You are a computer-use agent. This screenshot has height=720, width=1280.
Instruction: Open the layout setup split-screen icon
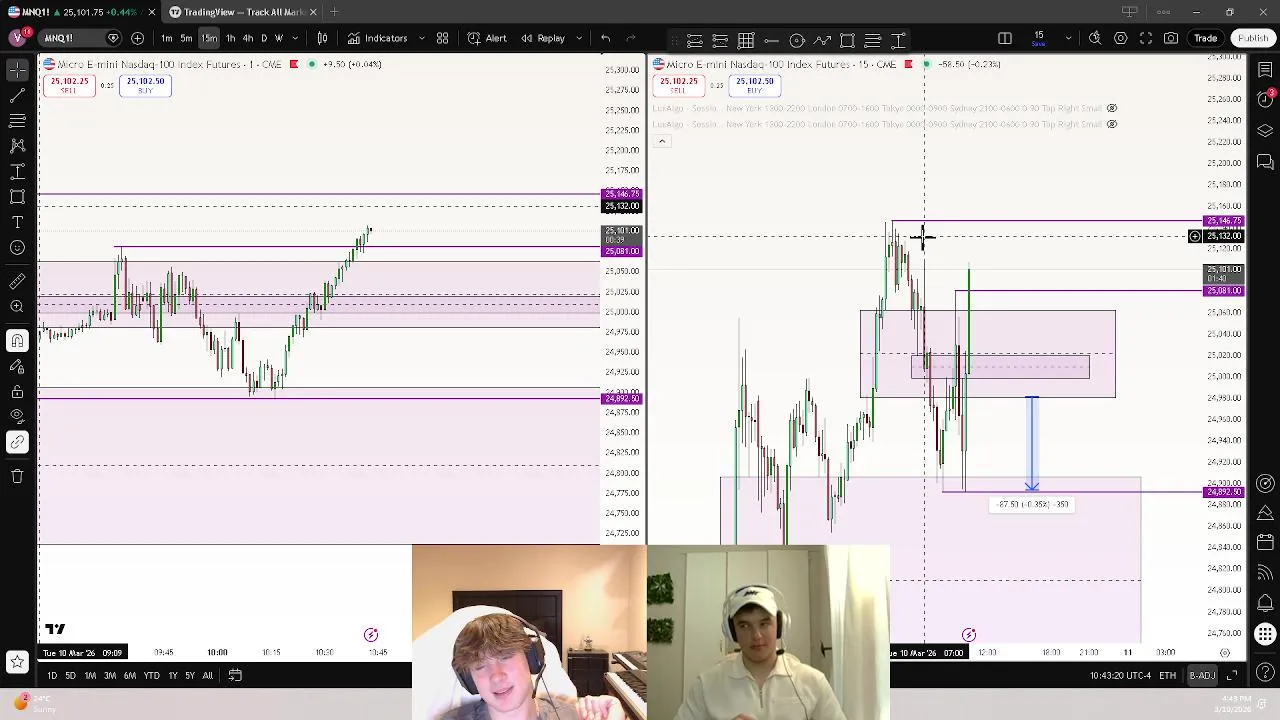tap(1005, 38)
